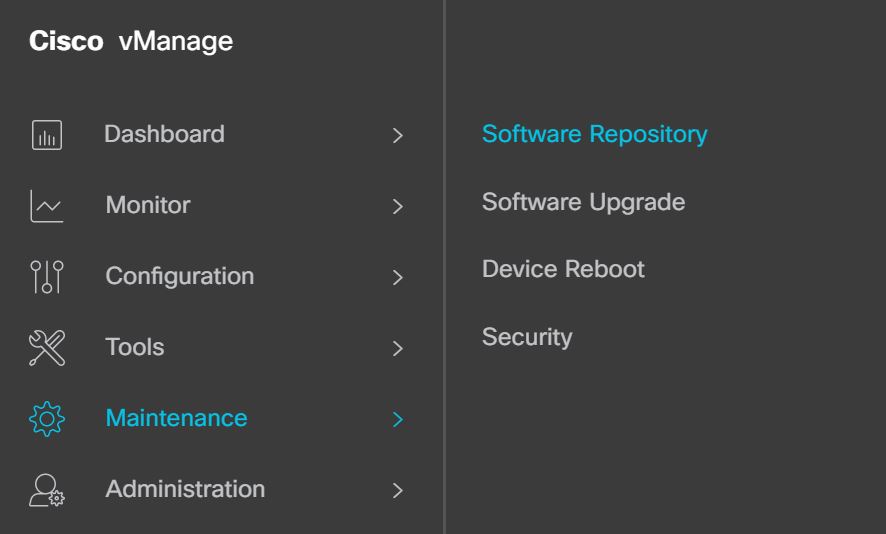Click the Cisco vManage logo title
This screenshot has height=534, width=886.
pos(131,42)
